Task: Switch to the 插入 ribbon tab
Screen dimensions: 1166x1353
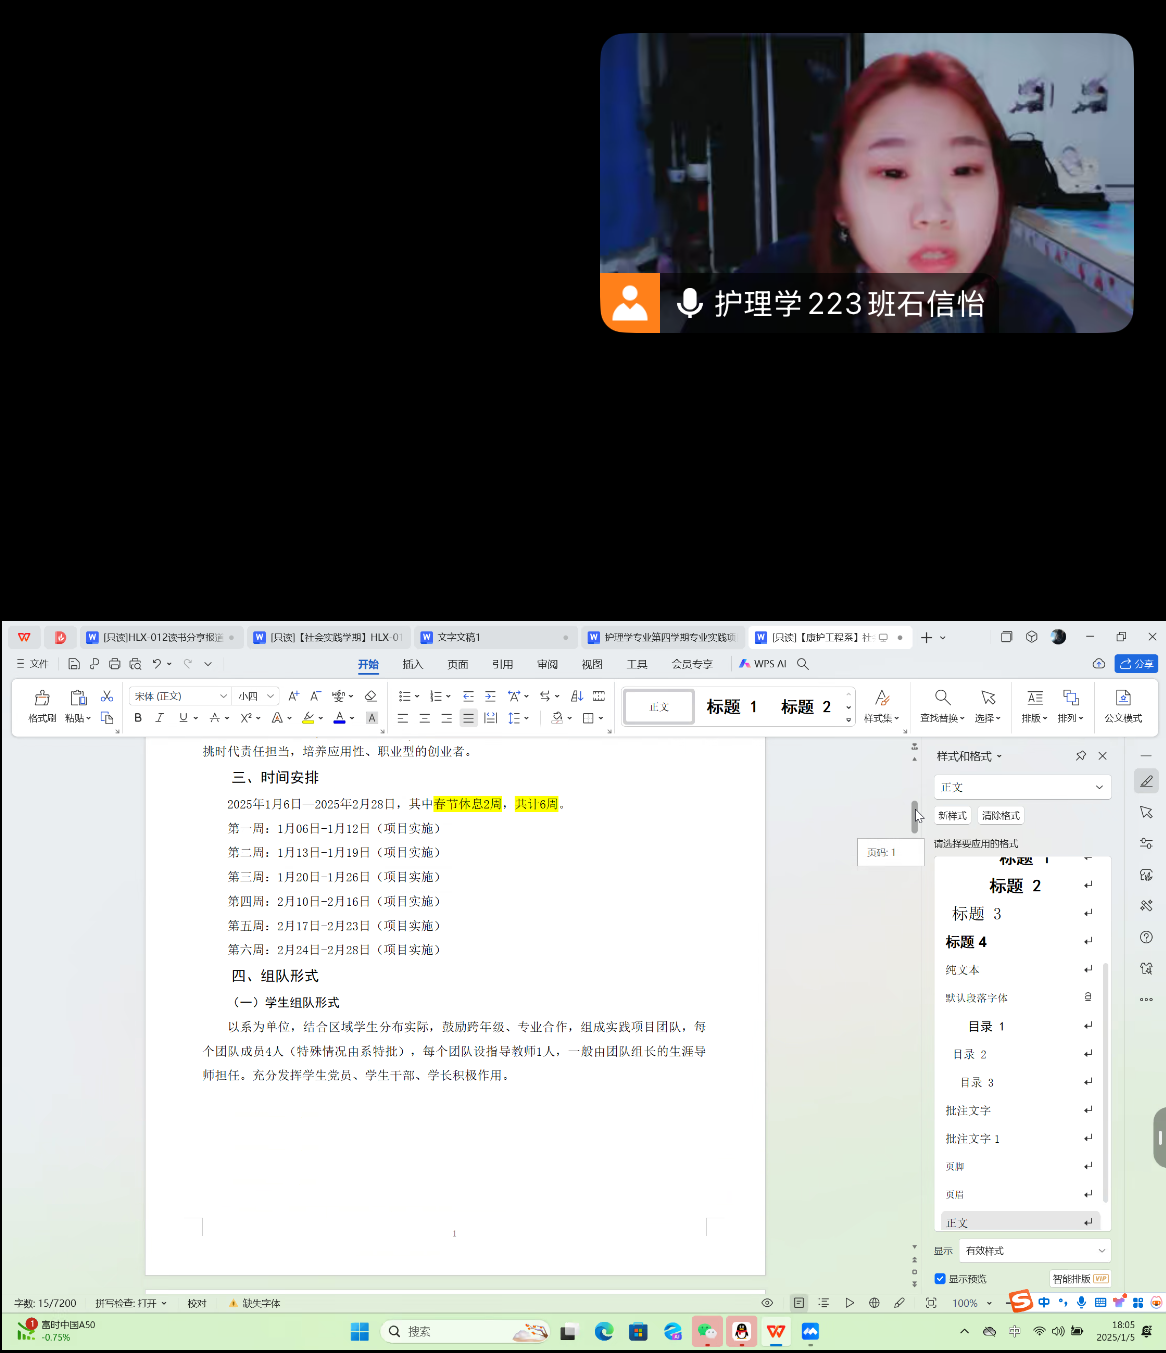Action: 412,664
